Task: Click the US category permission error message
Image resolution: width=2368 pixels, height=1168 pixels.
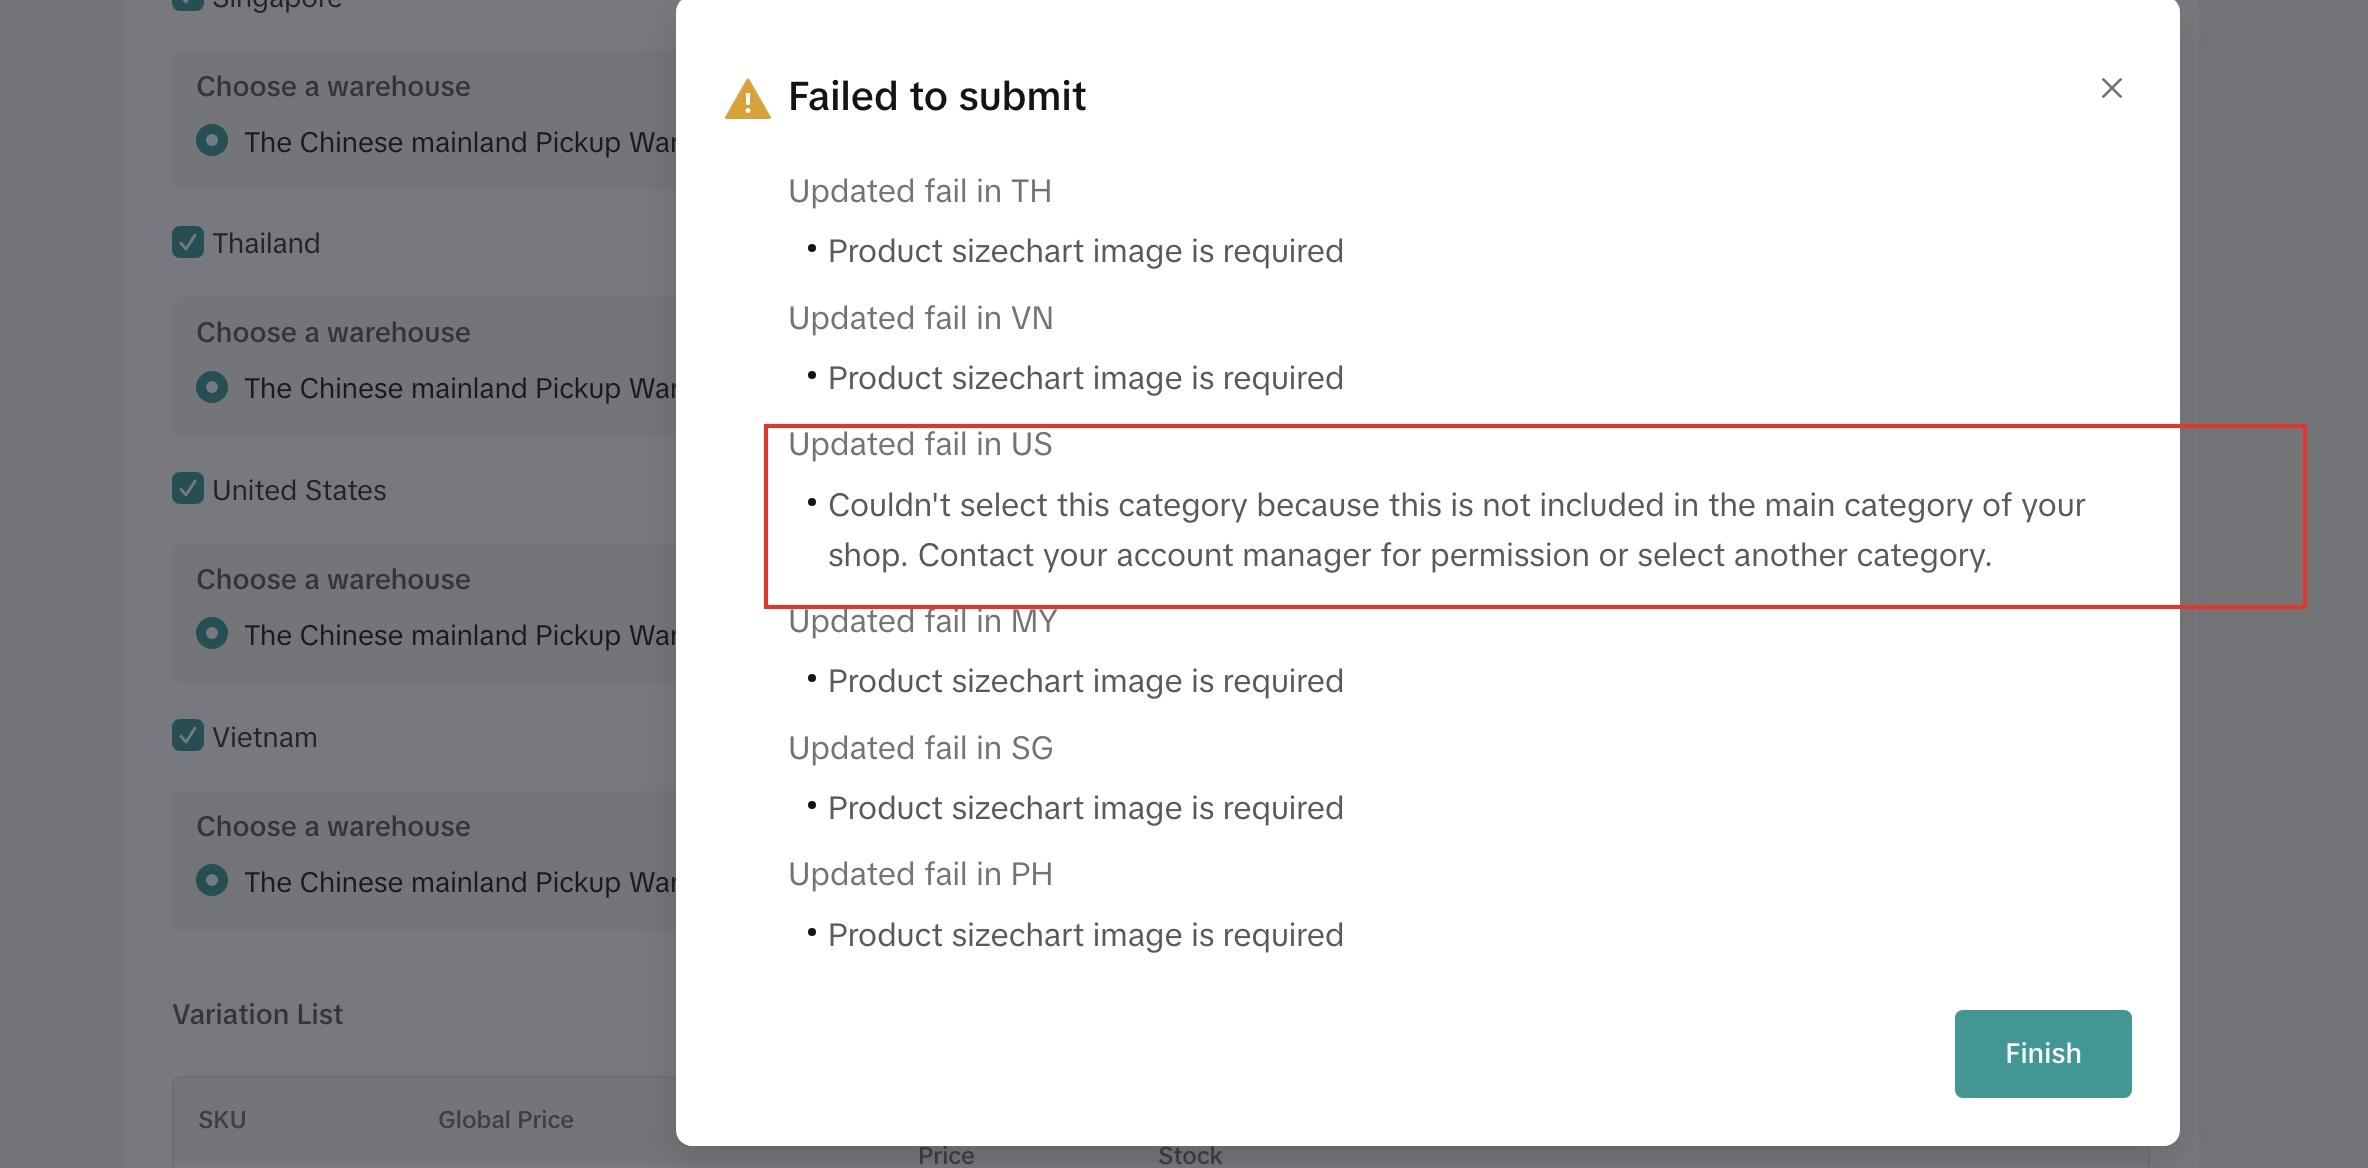Action: click(x=1455, y=530)
